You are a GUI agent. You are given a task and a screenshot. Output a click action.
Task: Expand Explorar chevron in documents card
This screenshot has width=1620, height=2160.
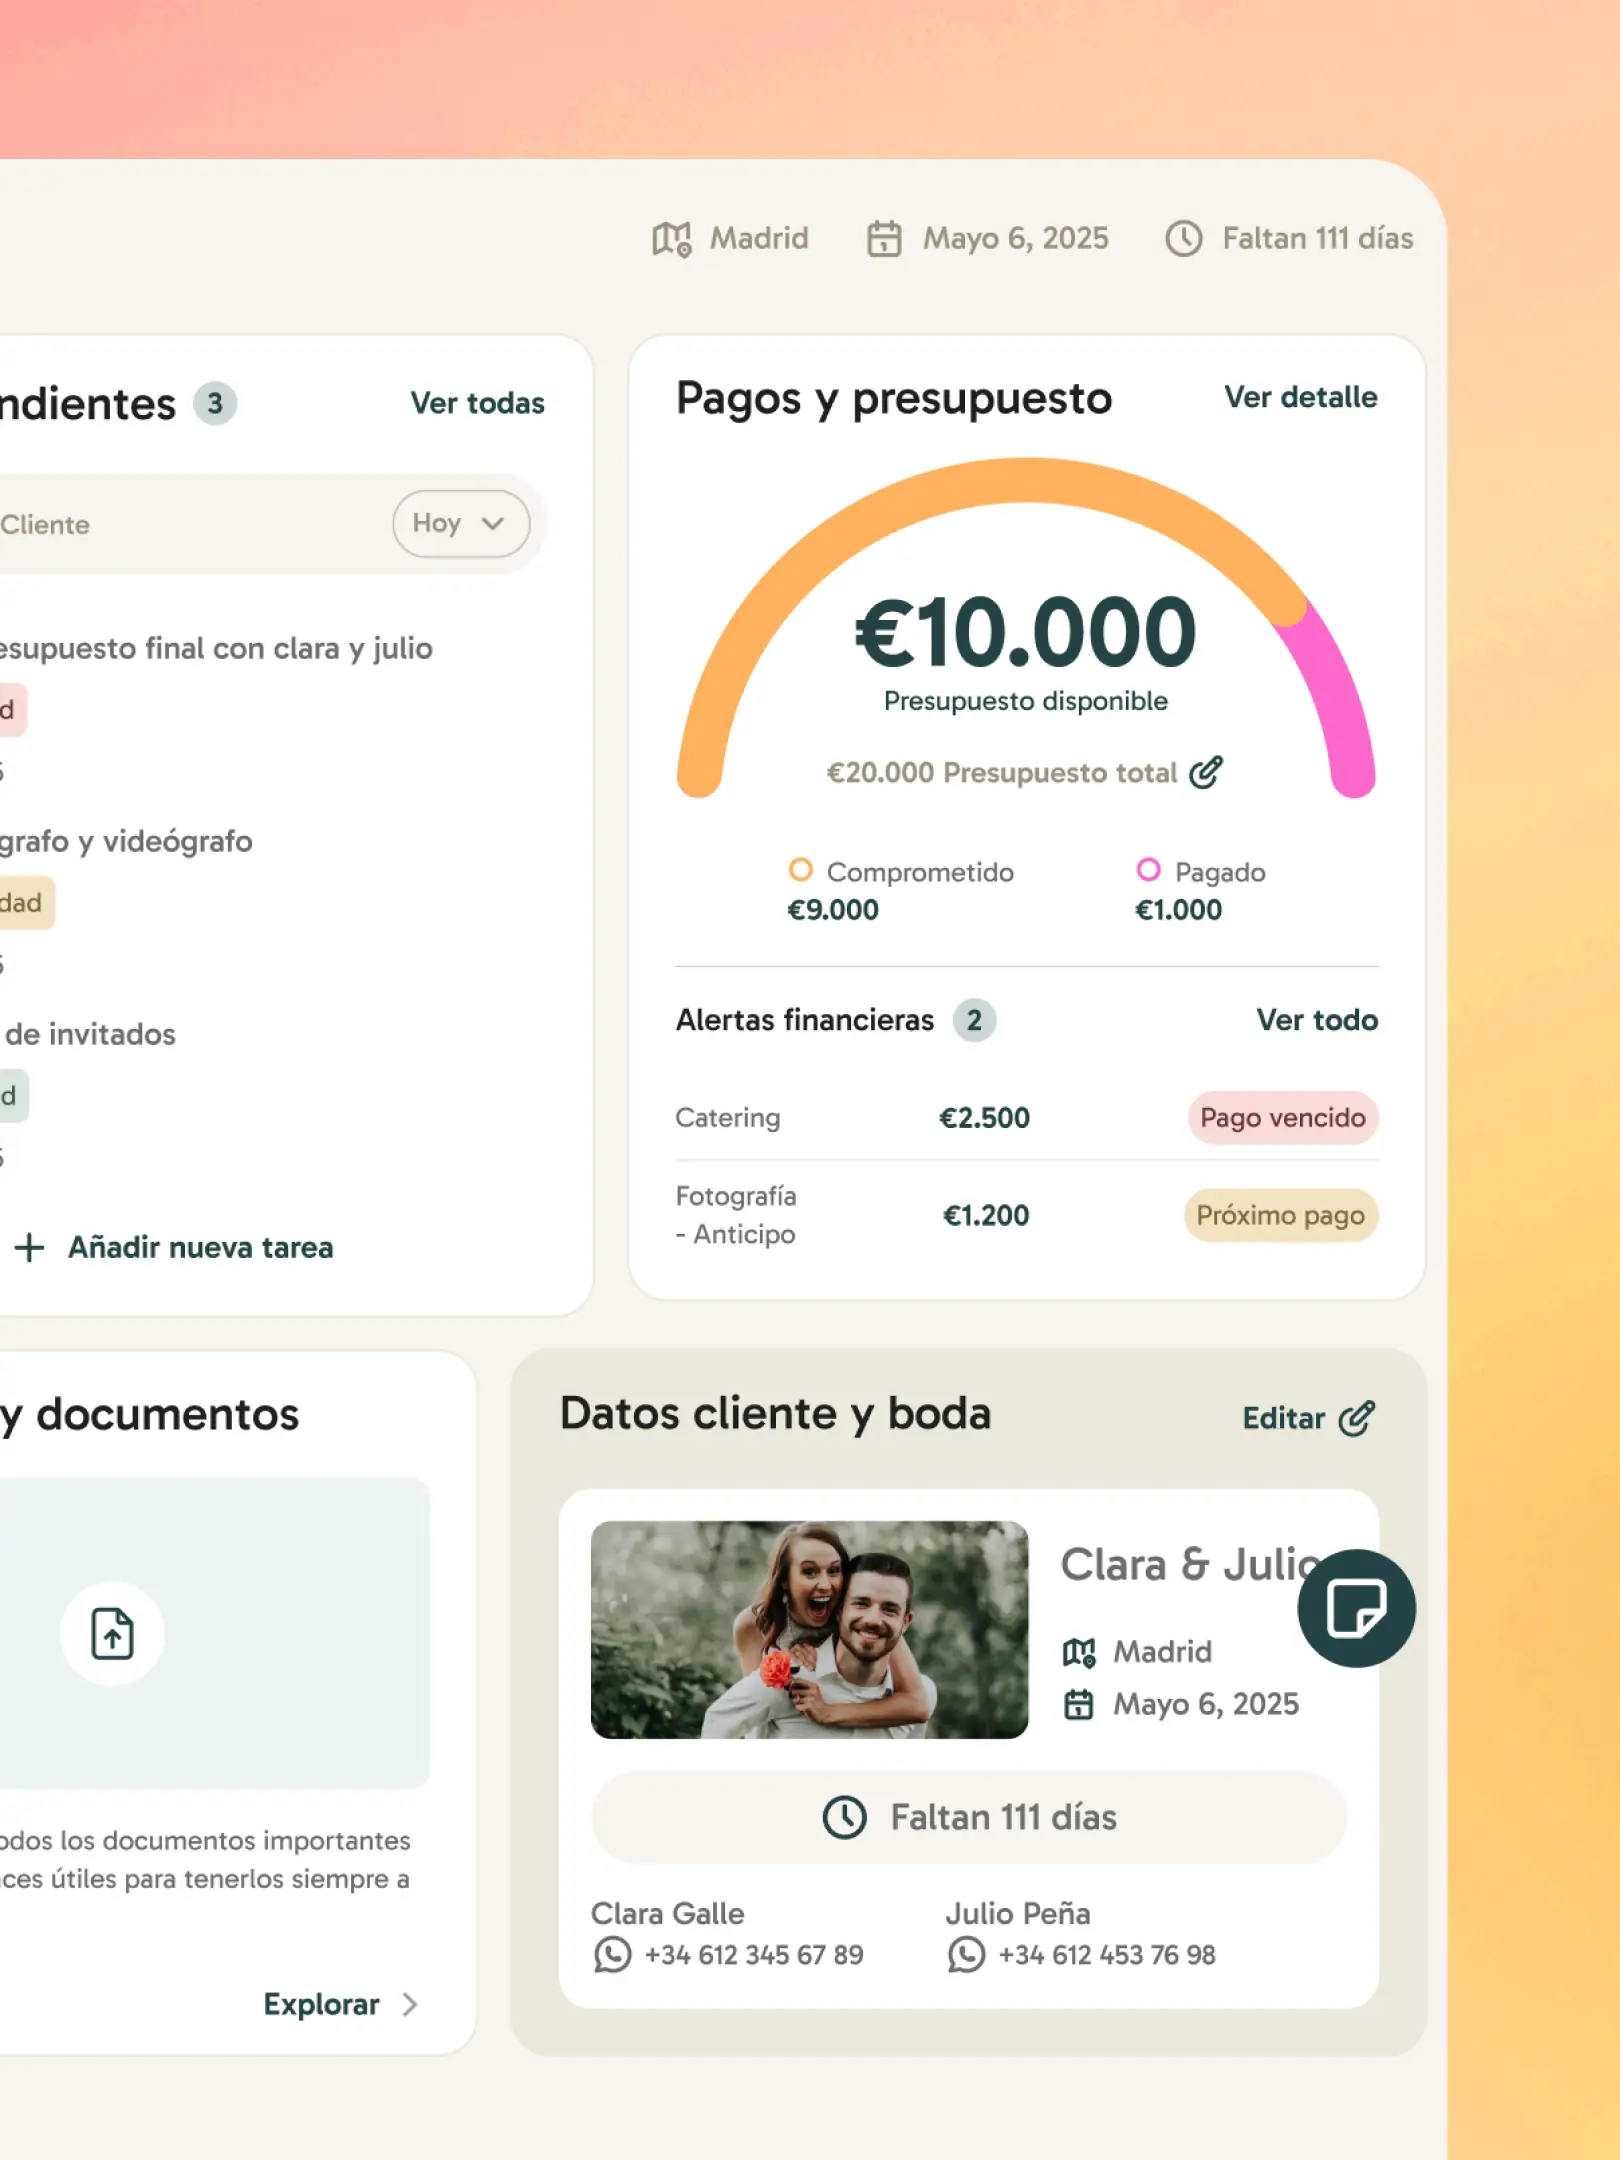coord(410,2004)
